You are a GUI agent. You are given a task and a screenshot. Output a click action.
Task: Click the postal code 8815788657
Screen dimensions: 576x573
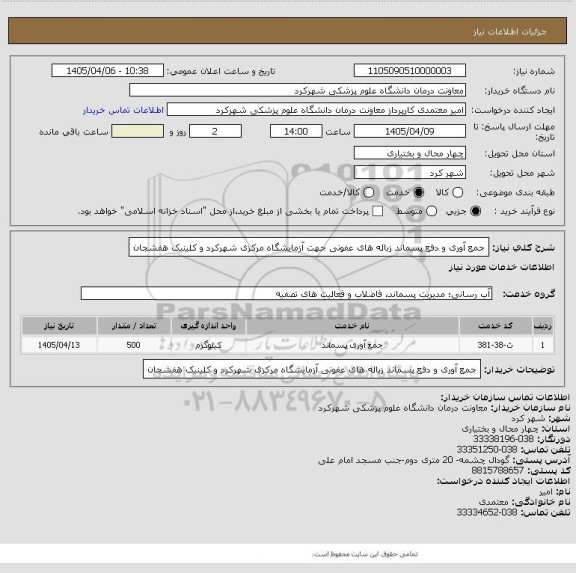tap(498, 470)
